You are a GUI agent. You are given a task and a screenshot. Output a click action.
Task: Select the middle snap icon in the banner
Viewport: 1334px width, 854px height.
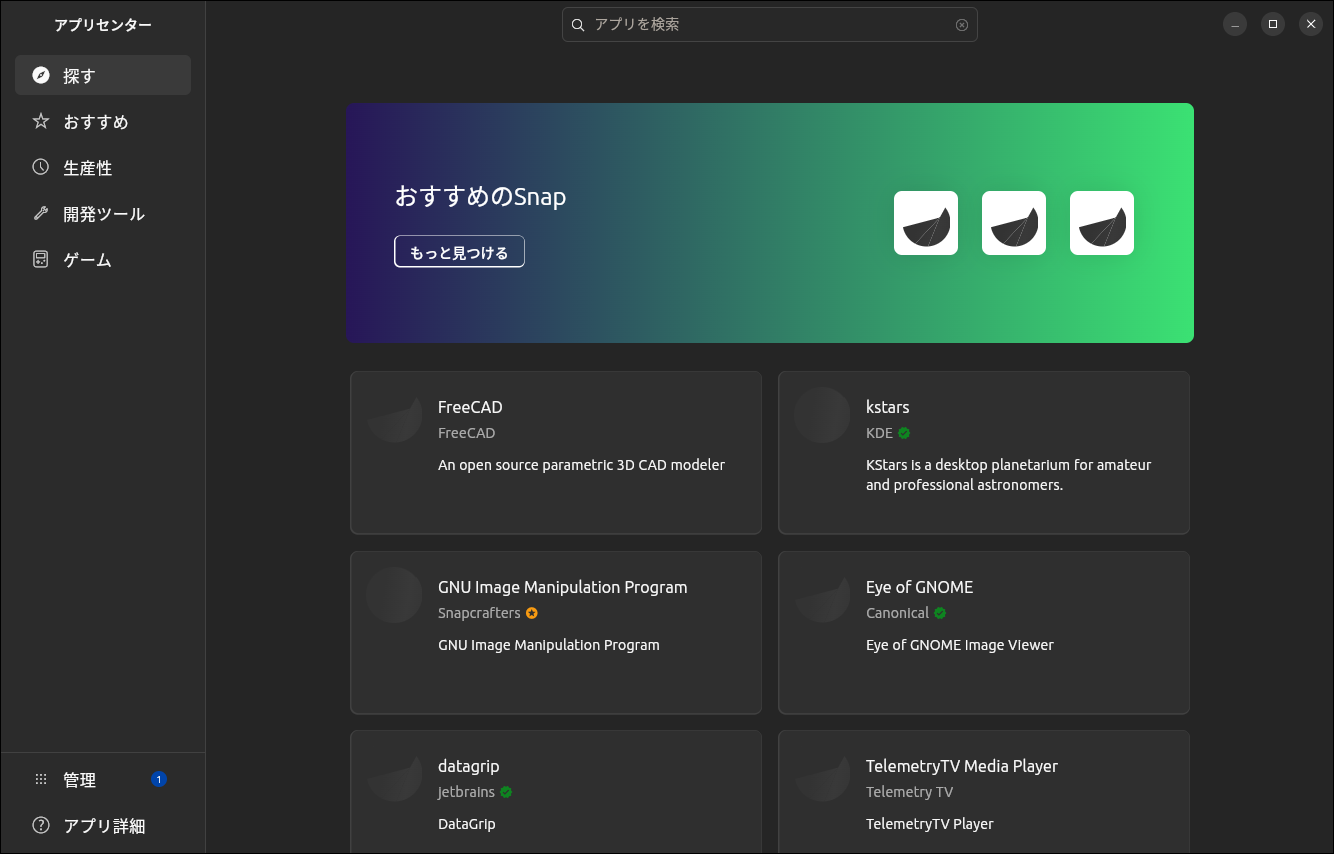[1014, 223]
